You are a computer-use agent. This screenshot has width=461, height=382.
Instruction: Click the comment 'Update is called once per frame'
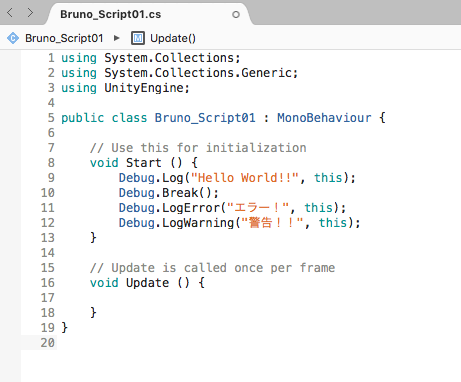[223, 268]
